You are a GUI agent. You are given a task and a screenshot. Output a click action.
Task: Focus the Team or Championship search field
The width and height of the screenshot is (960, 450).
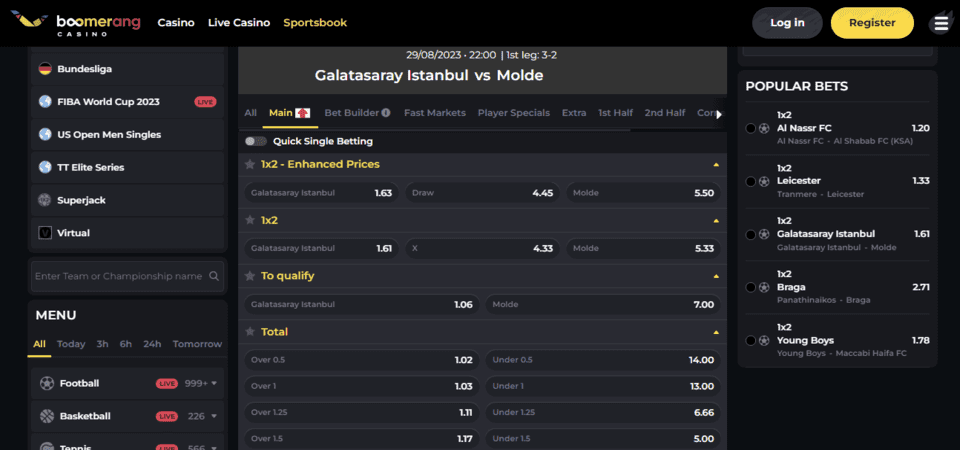(127, 276)
